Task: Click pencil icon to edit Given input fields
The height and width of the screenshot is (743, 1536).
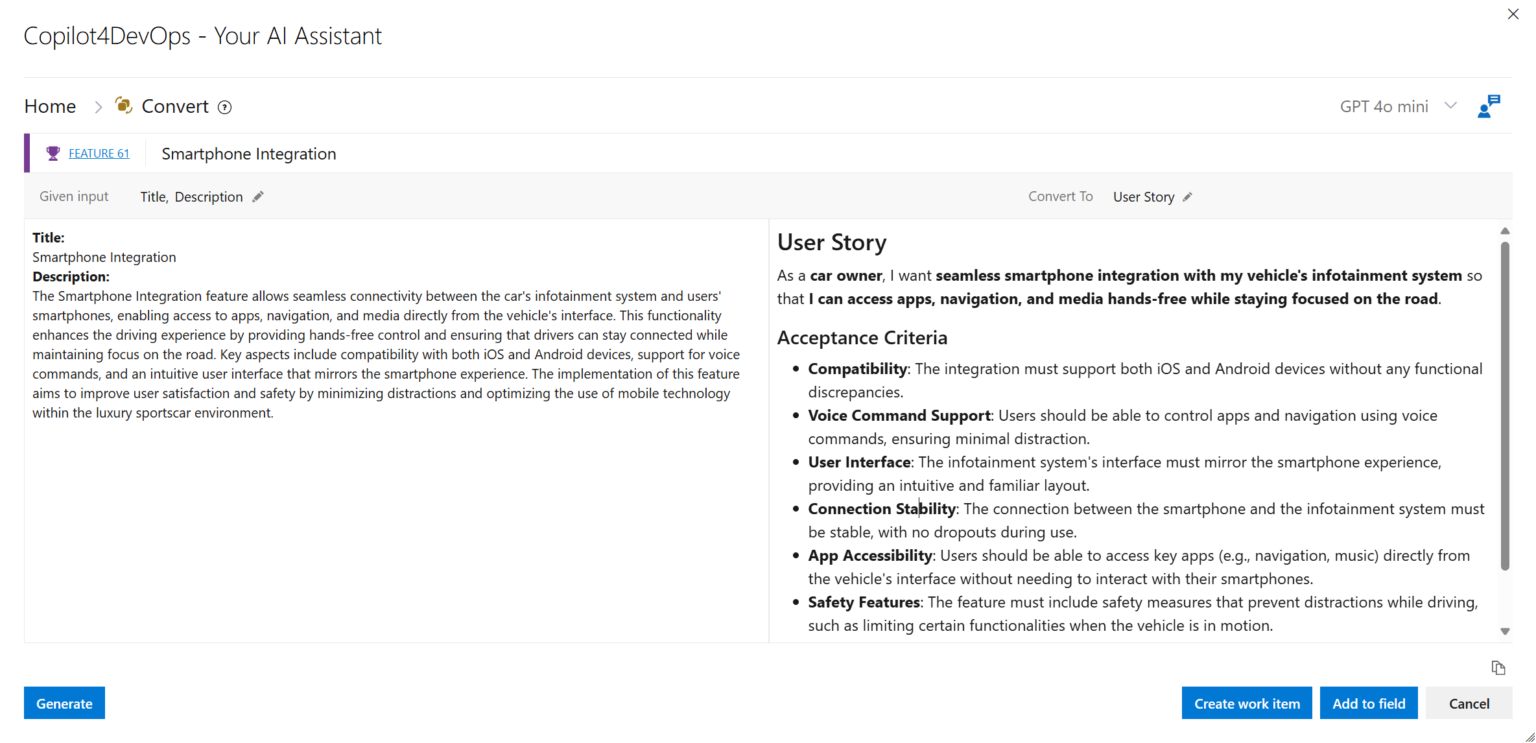Action: 258,196
